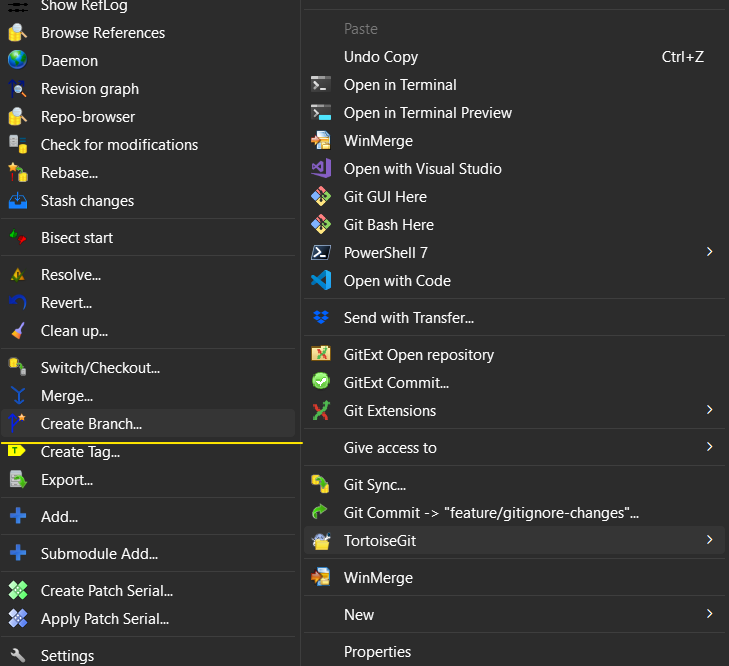Select Git Commit to feature/gitignore-changes

tap(514, 513)
